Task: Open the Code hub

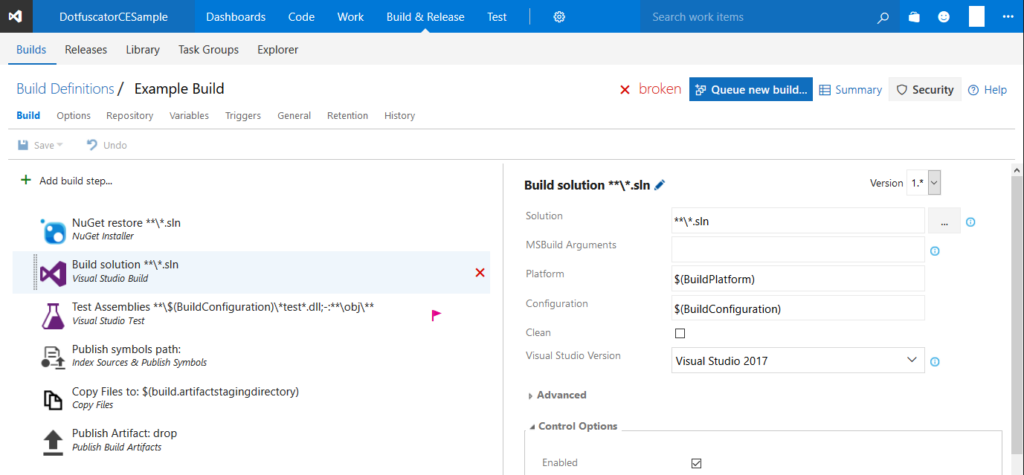Action: pos(301,17)
